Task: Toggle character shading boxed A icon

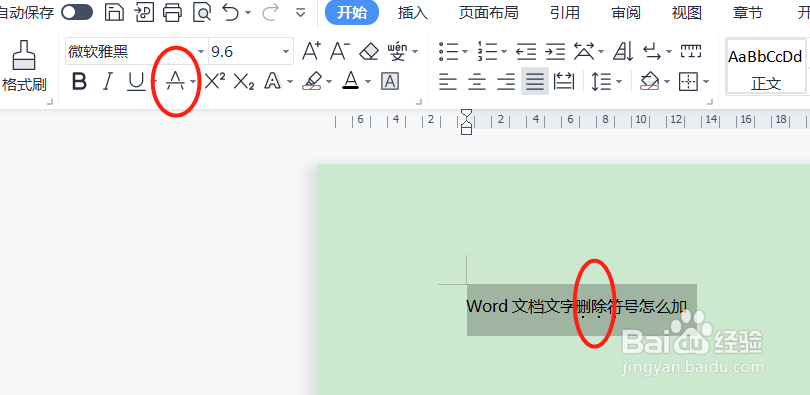Action: (x=390, y=81)
